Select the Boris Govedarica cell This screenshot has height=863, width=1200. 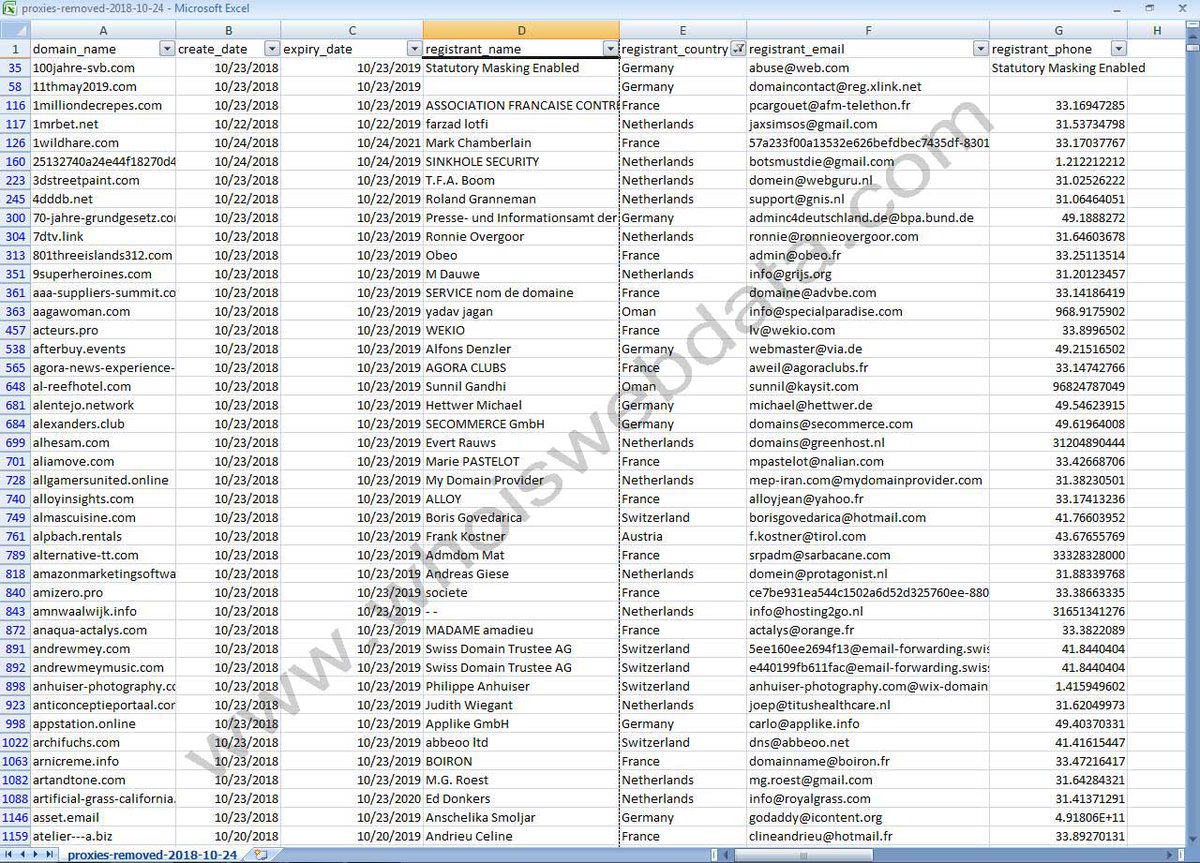point(521,518)
